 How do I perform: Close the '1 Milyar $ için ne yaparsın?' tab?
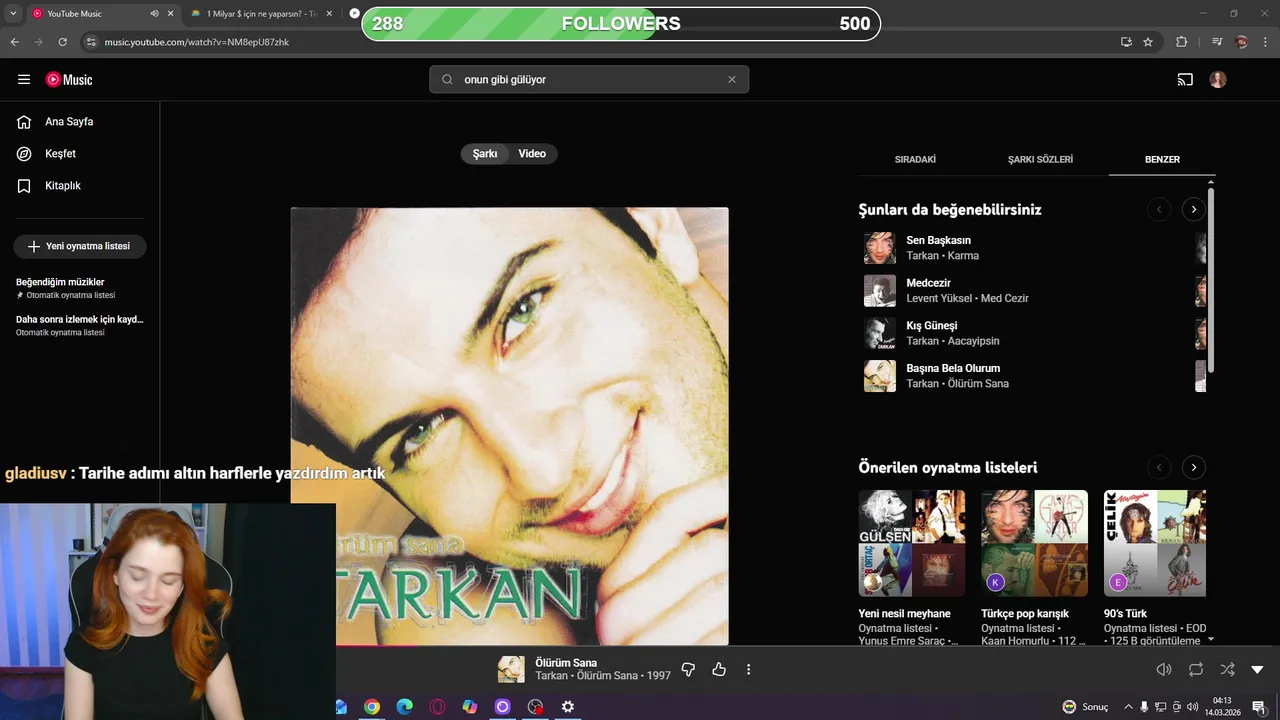tap(328, 14)
